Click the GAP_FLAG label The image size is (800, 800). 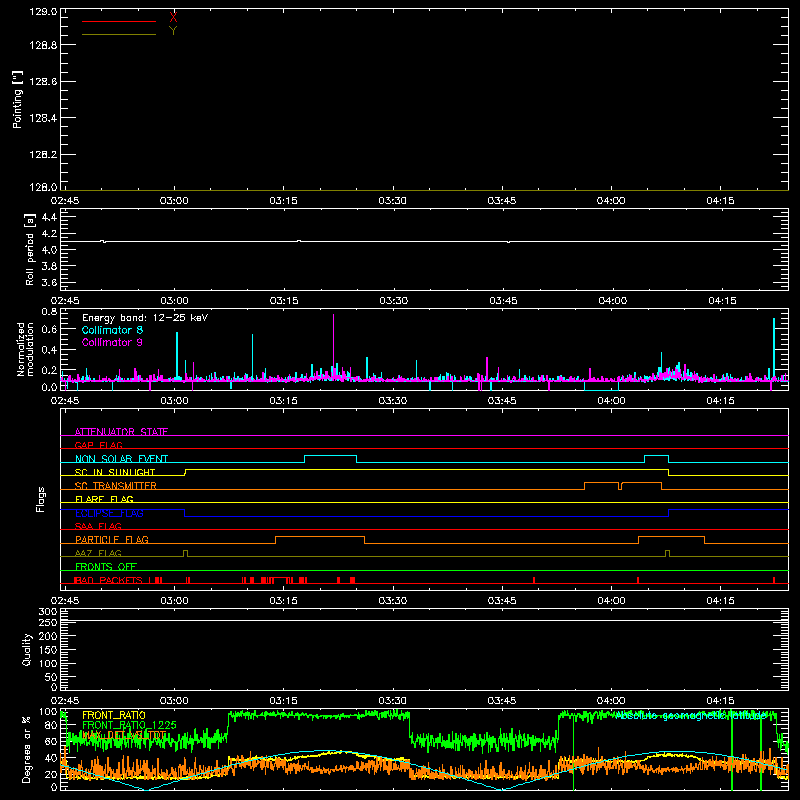98,445
